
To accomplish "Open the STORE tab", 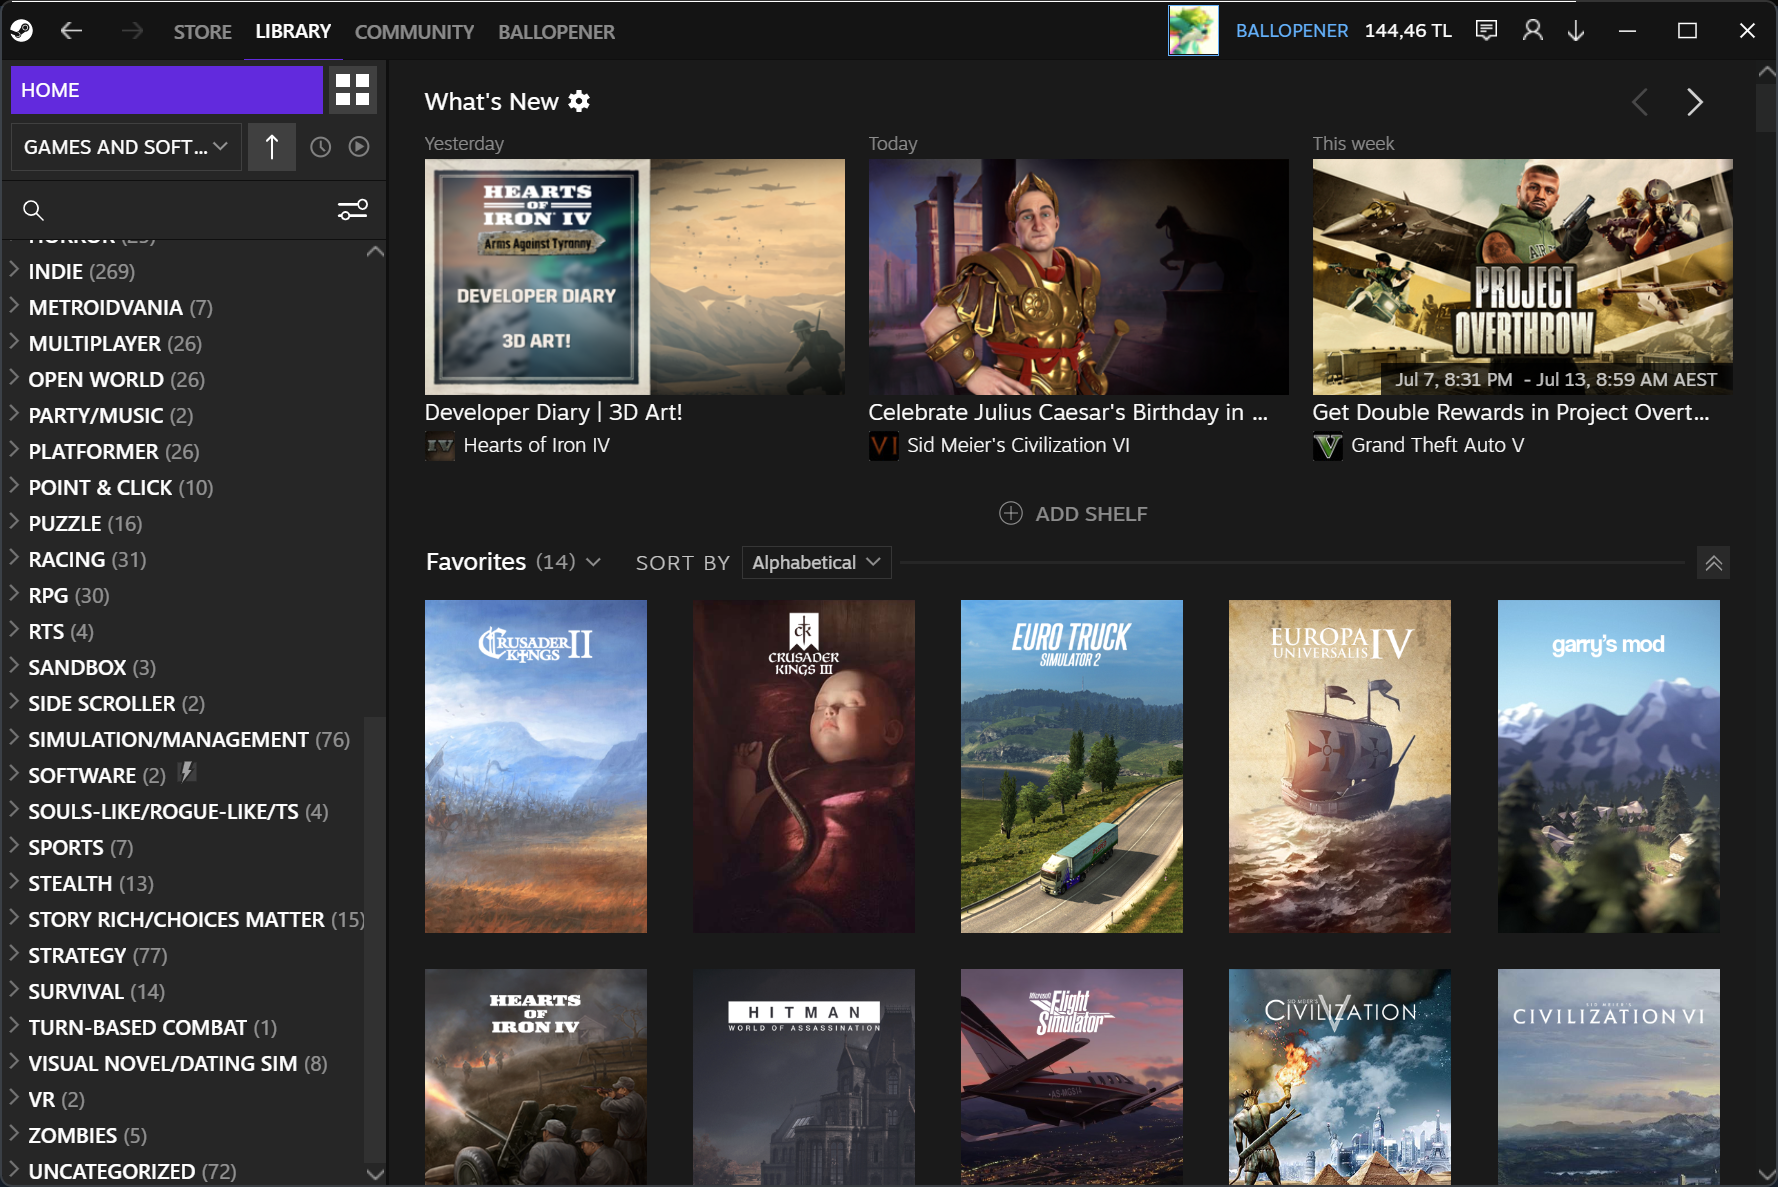I will tap(202, 32).
